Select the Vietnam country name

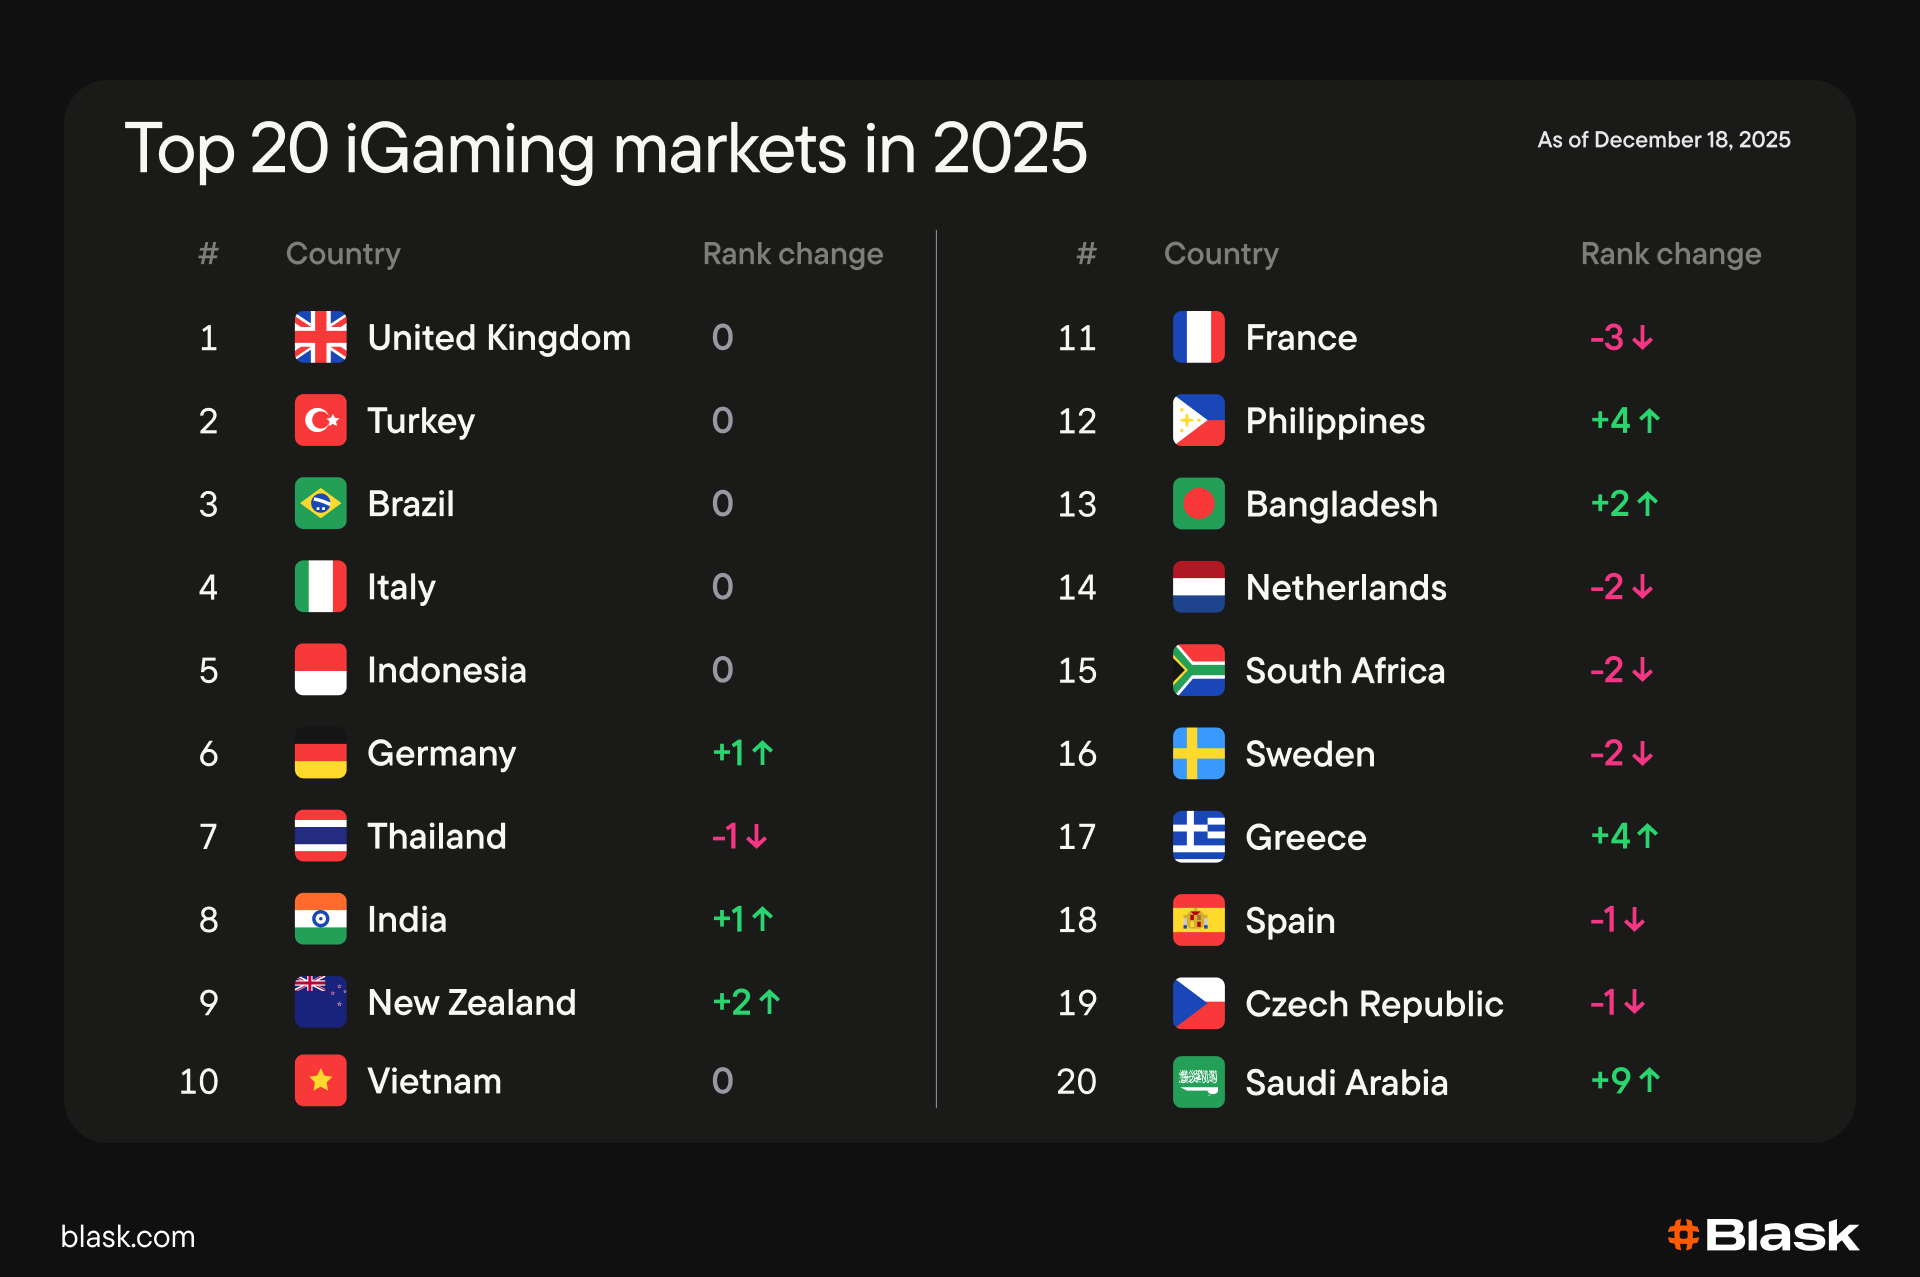434,1081
